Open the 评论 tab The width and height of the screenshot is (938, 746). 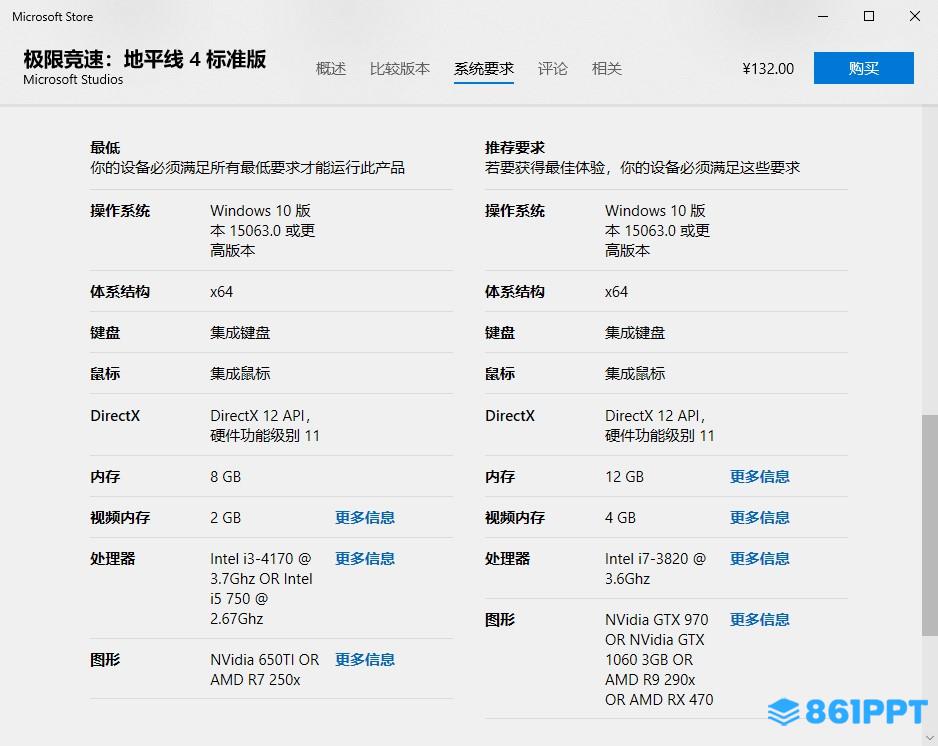click(x=552, y=68)
